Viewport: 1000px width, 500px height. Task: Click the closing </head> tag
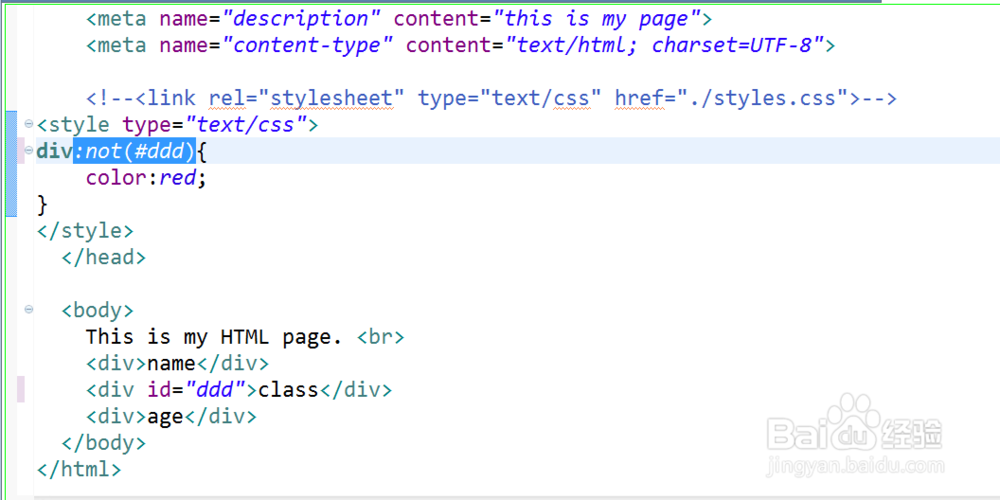pos(104,258)
